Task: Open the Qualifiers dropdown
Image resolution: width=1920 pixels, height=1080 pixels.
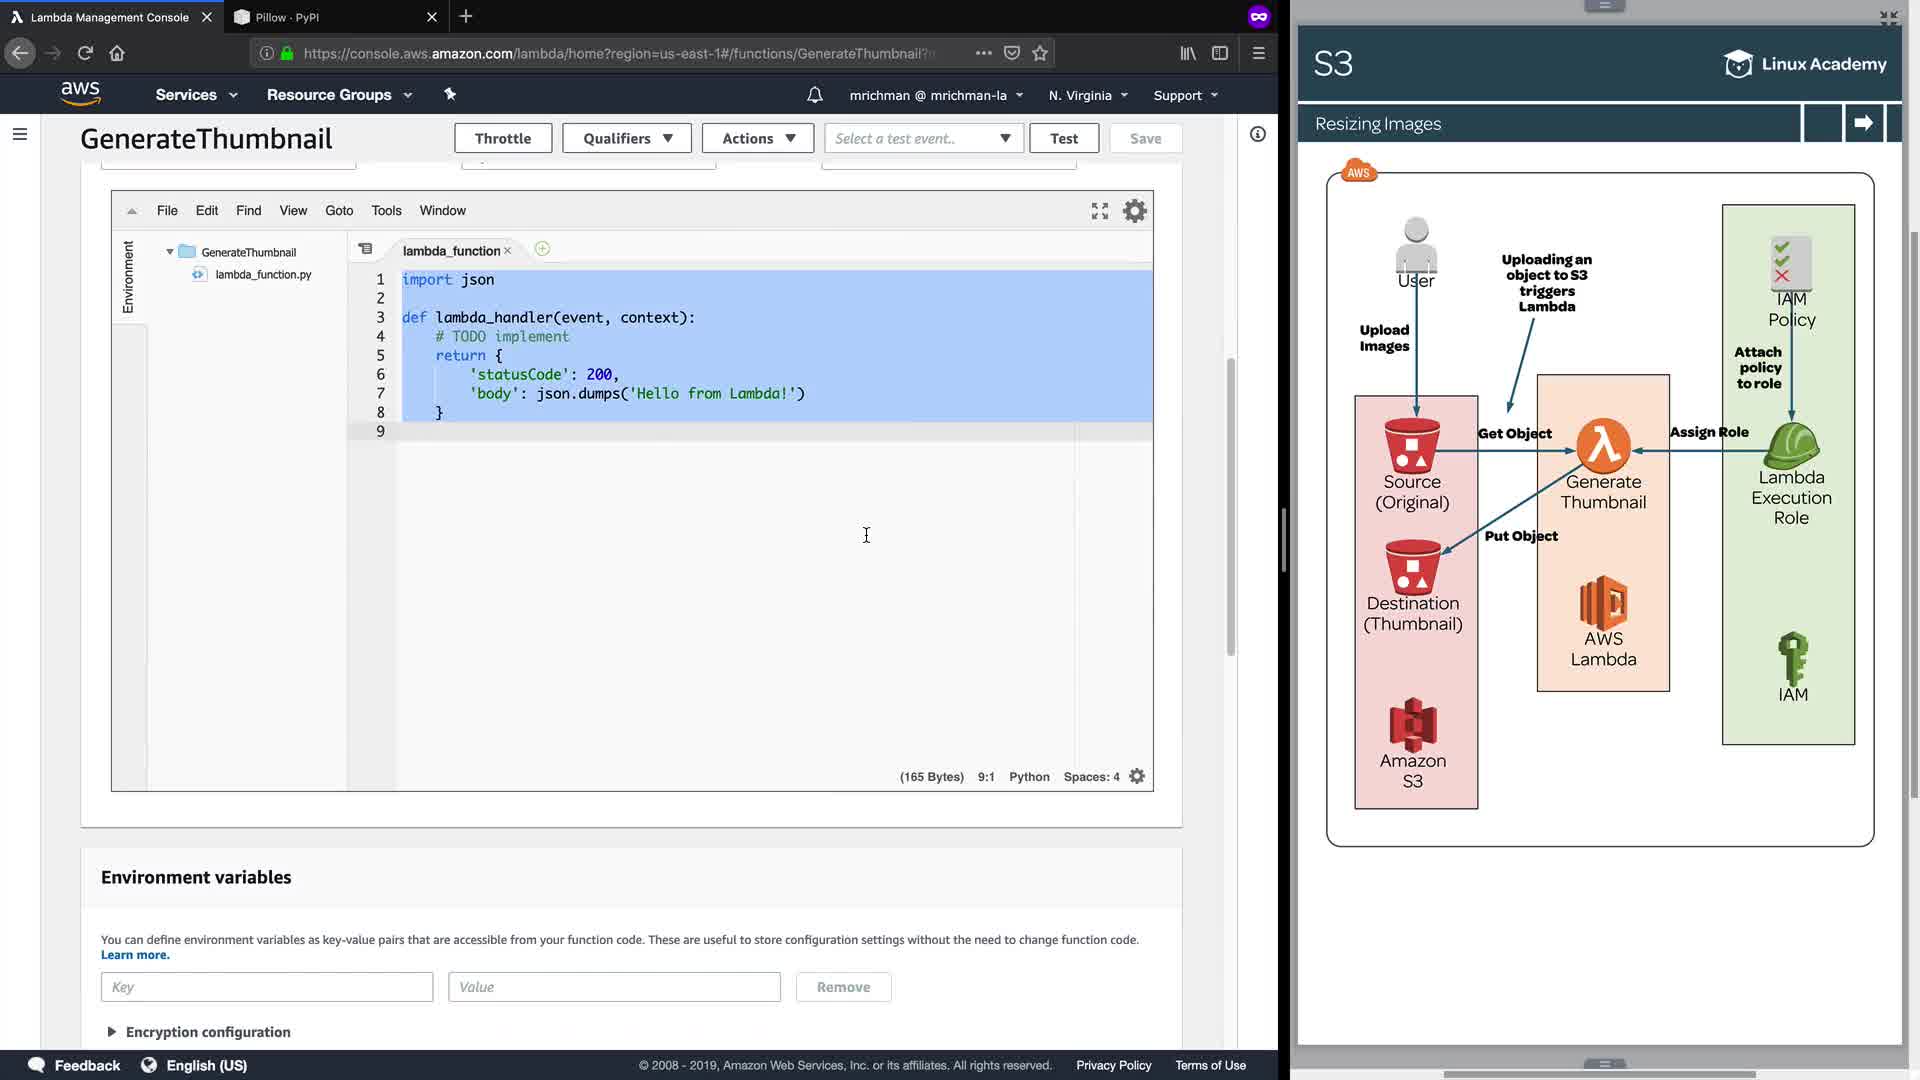Action: 627,139
